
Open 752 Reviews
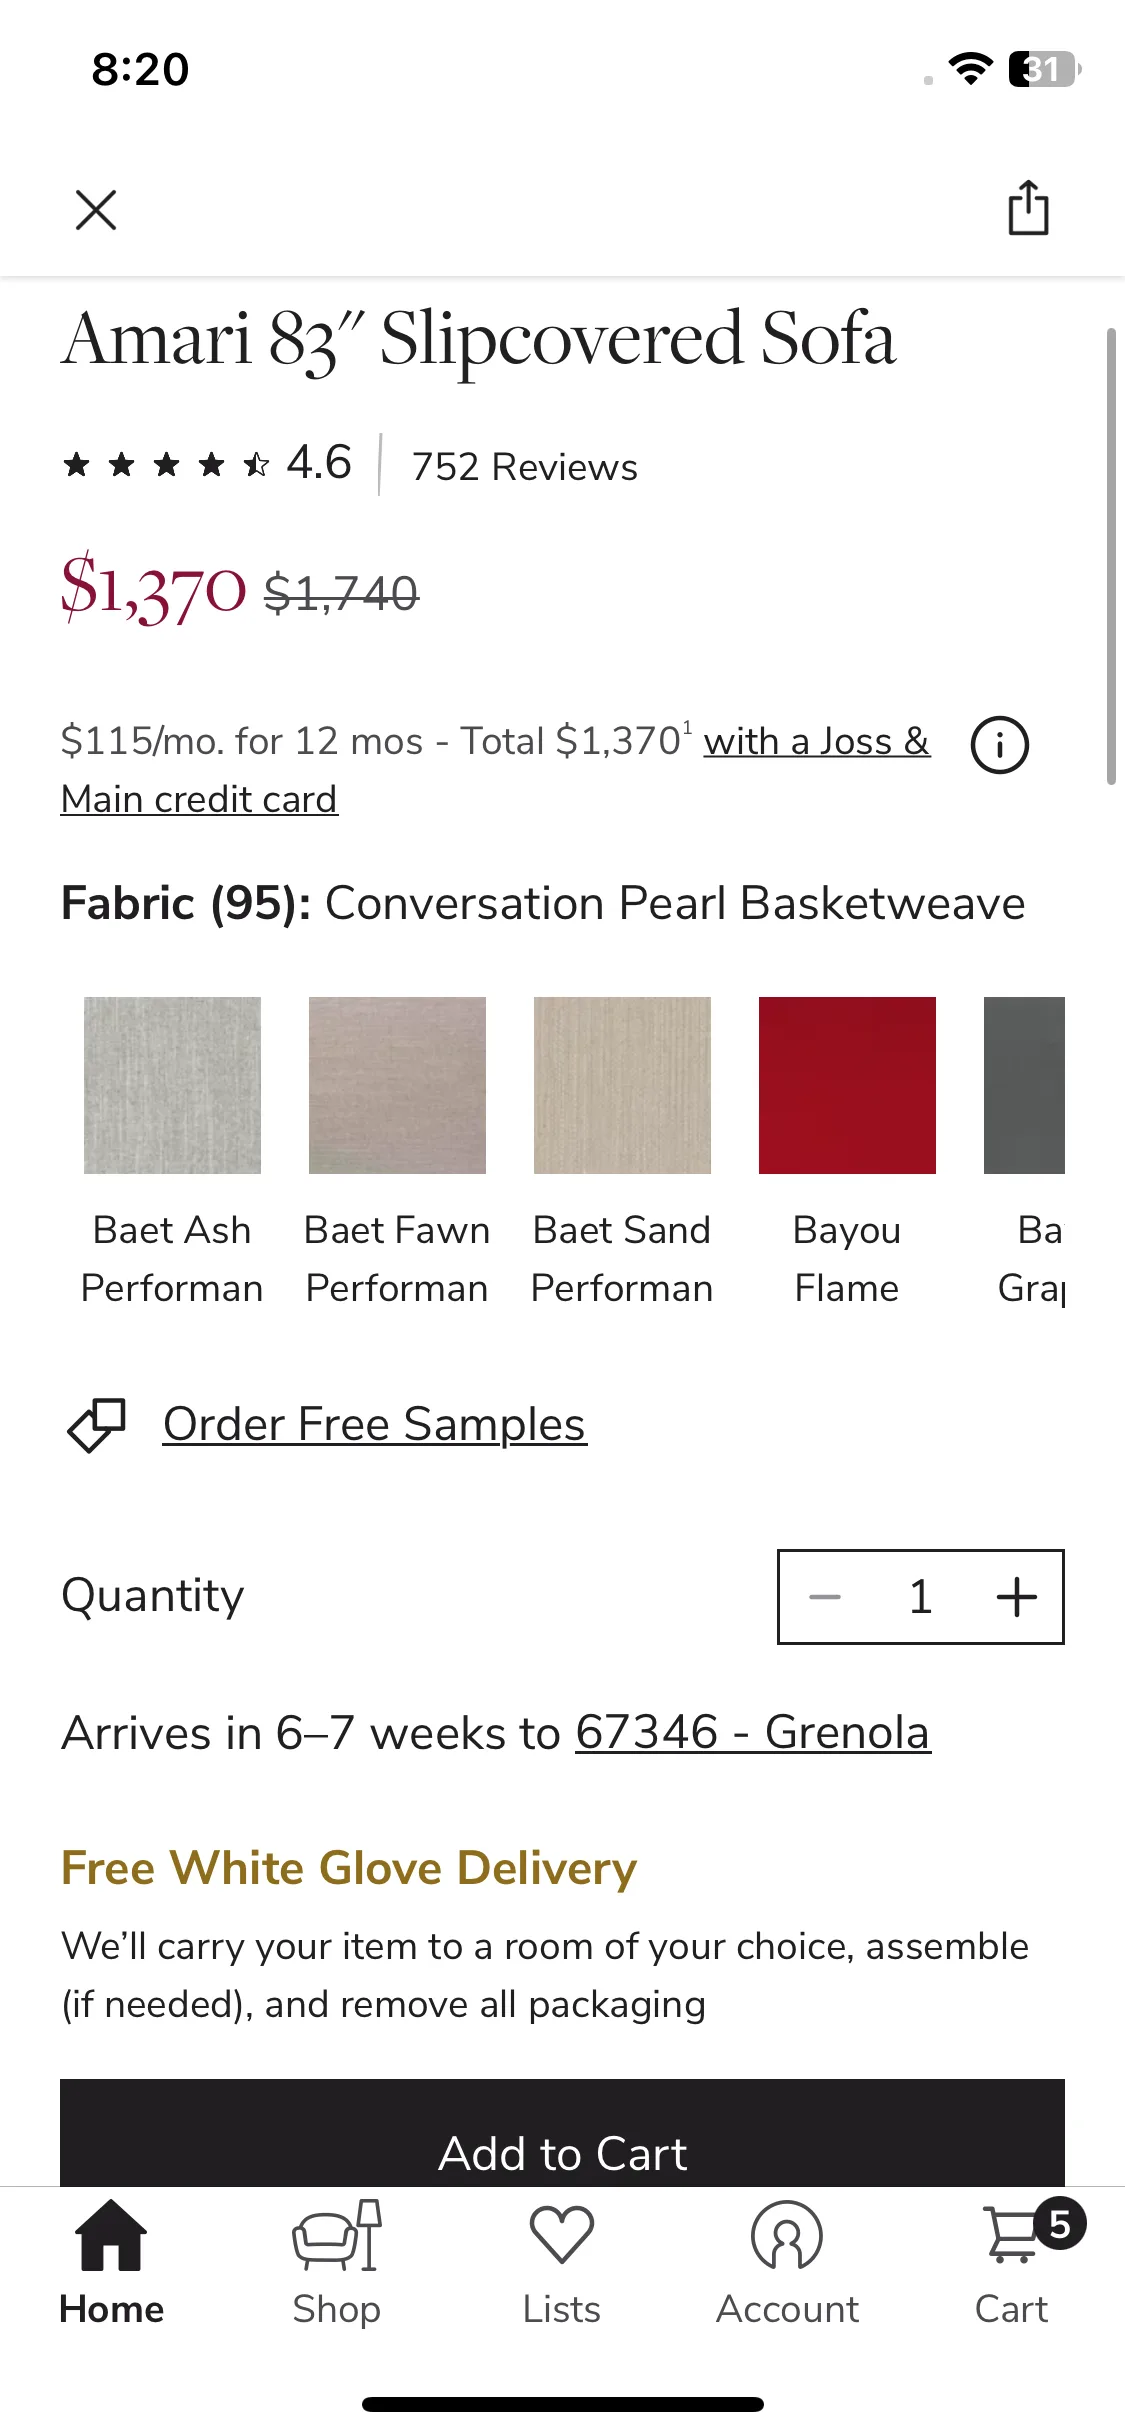[x=524, y=467]
